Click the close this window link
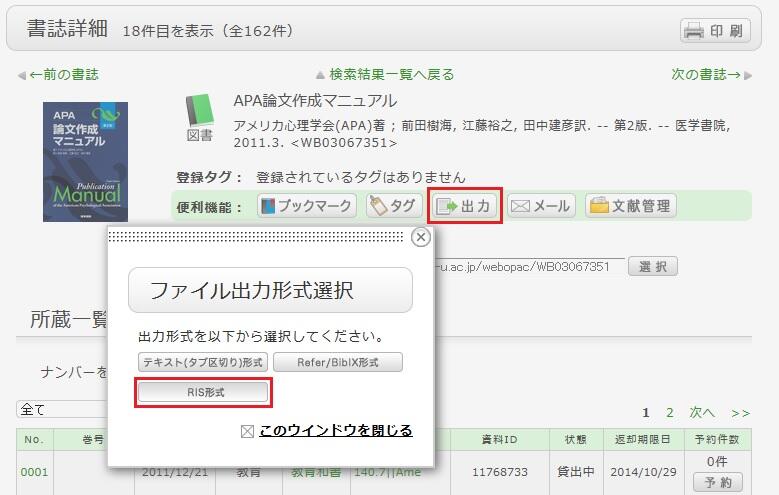The height and width of the screenshot is (495, 779). [x=335, y=431]
